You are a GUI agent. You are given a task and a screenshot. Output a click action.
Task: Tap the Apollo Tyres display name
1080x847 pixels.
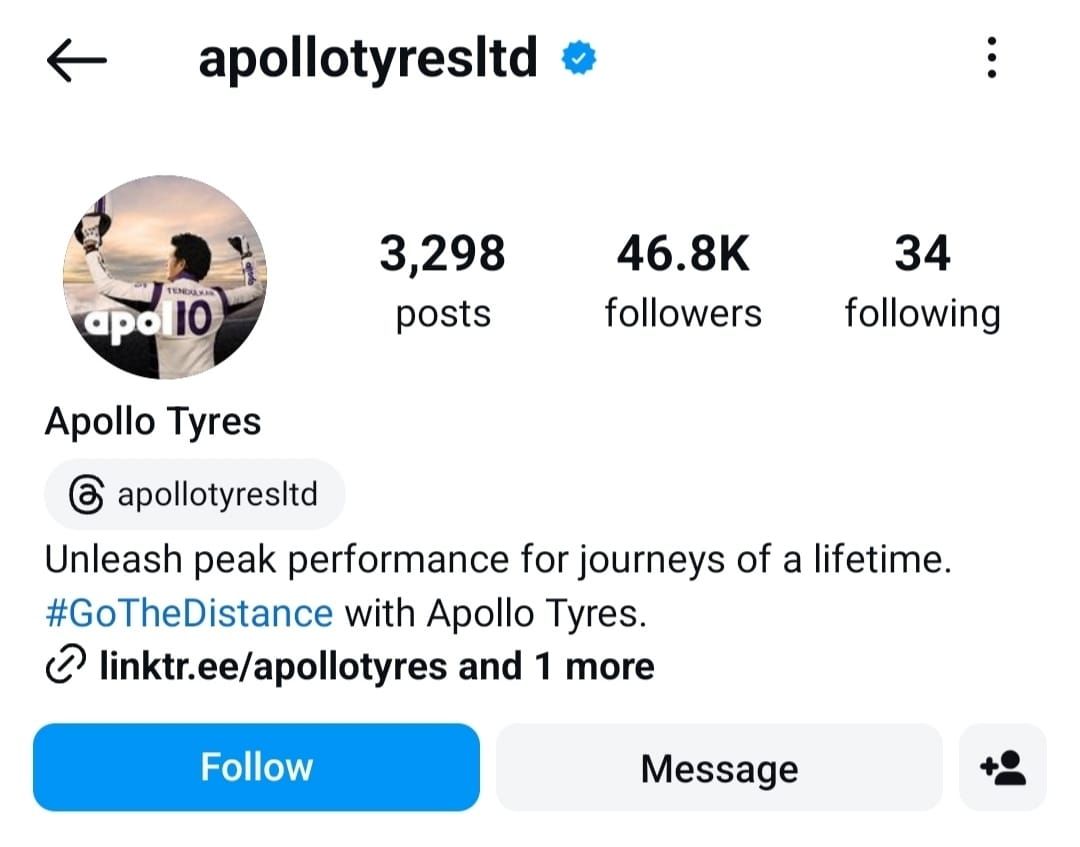click(151, 421)
